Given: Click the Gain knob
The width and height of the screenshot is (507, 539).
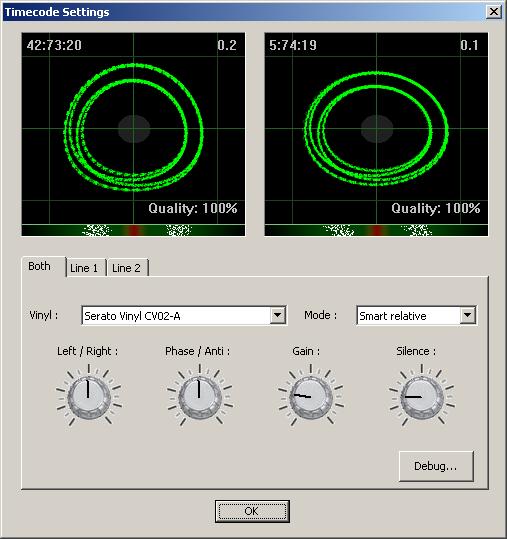Looking at the screenshot, I should tap(311, 397).
